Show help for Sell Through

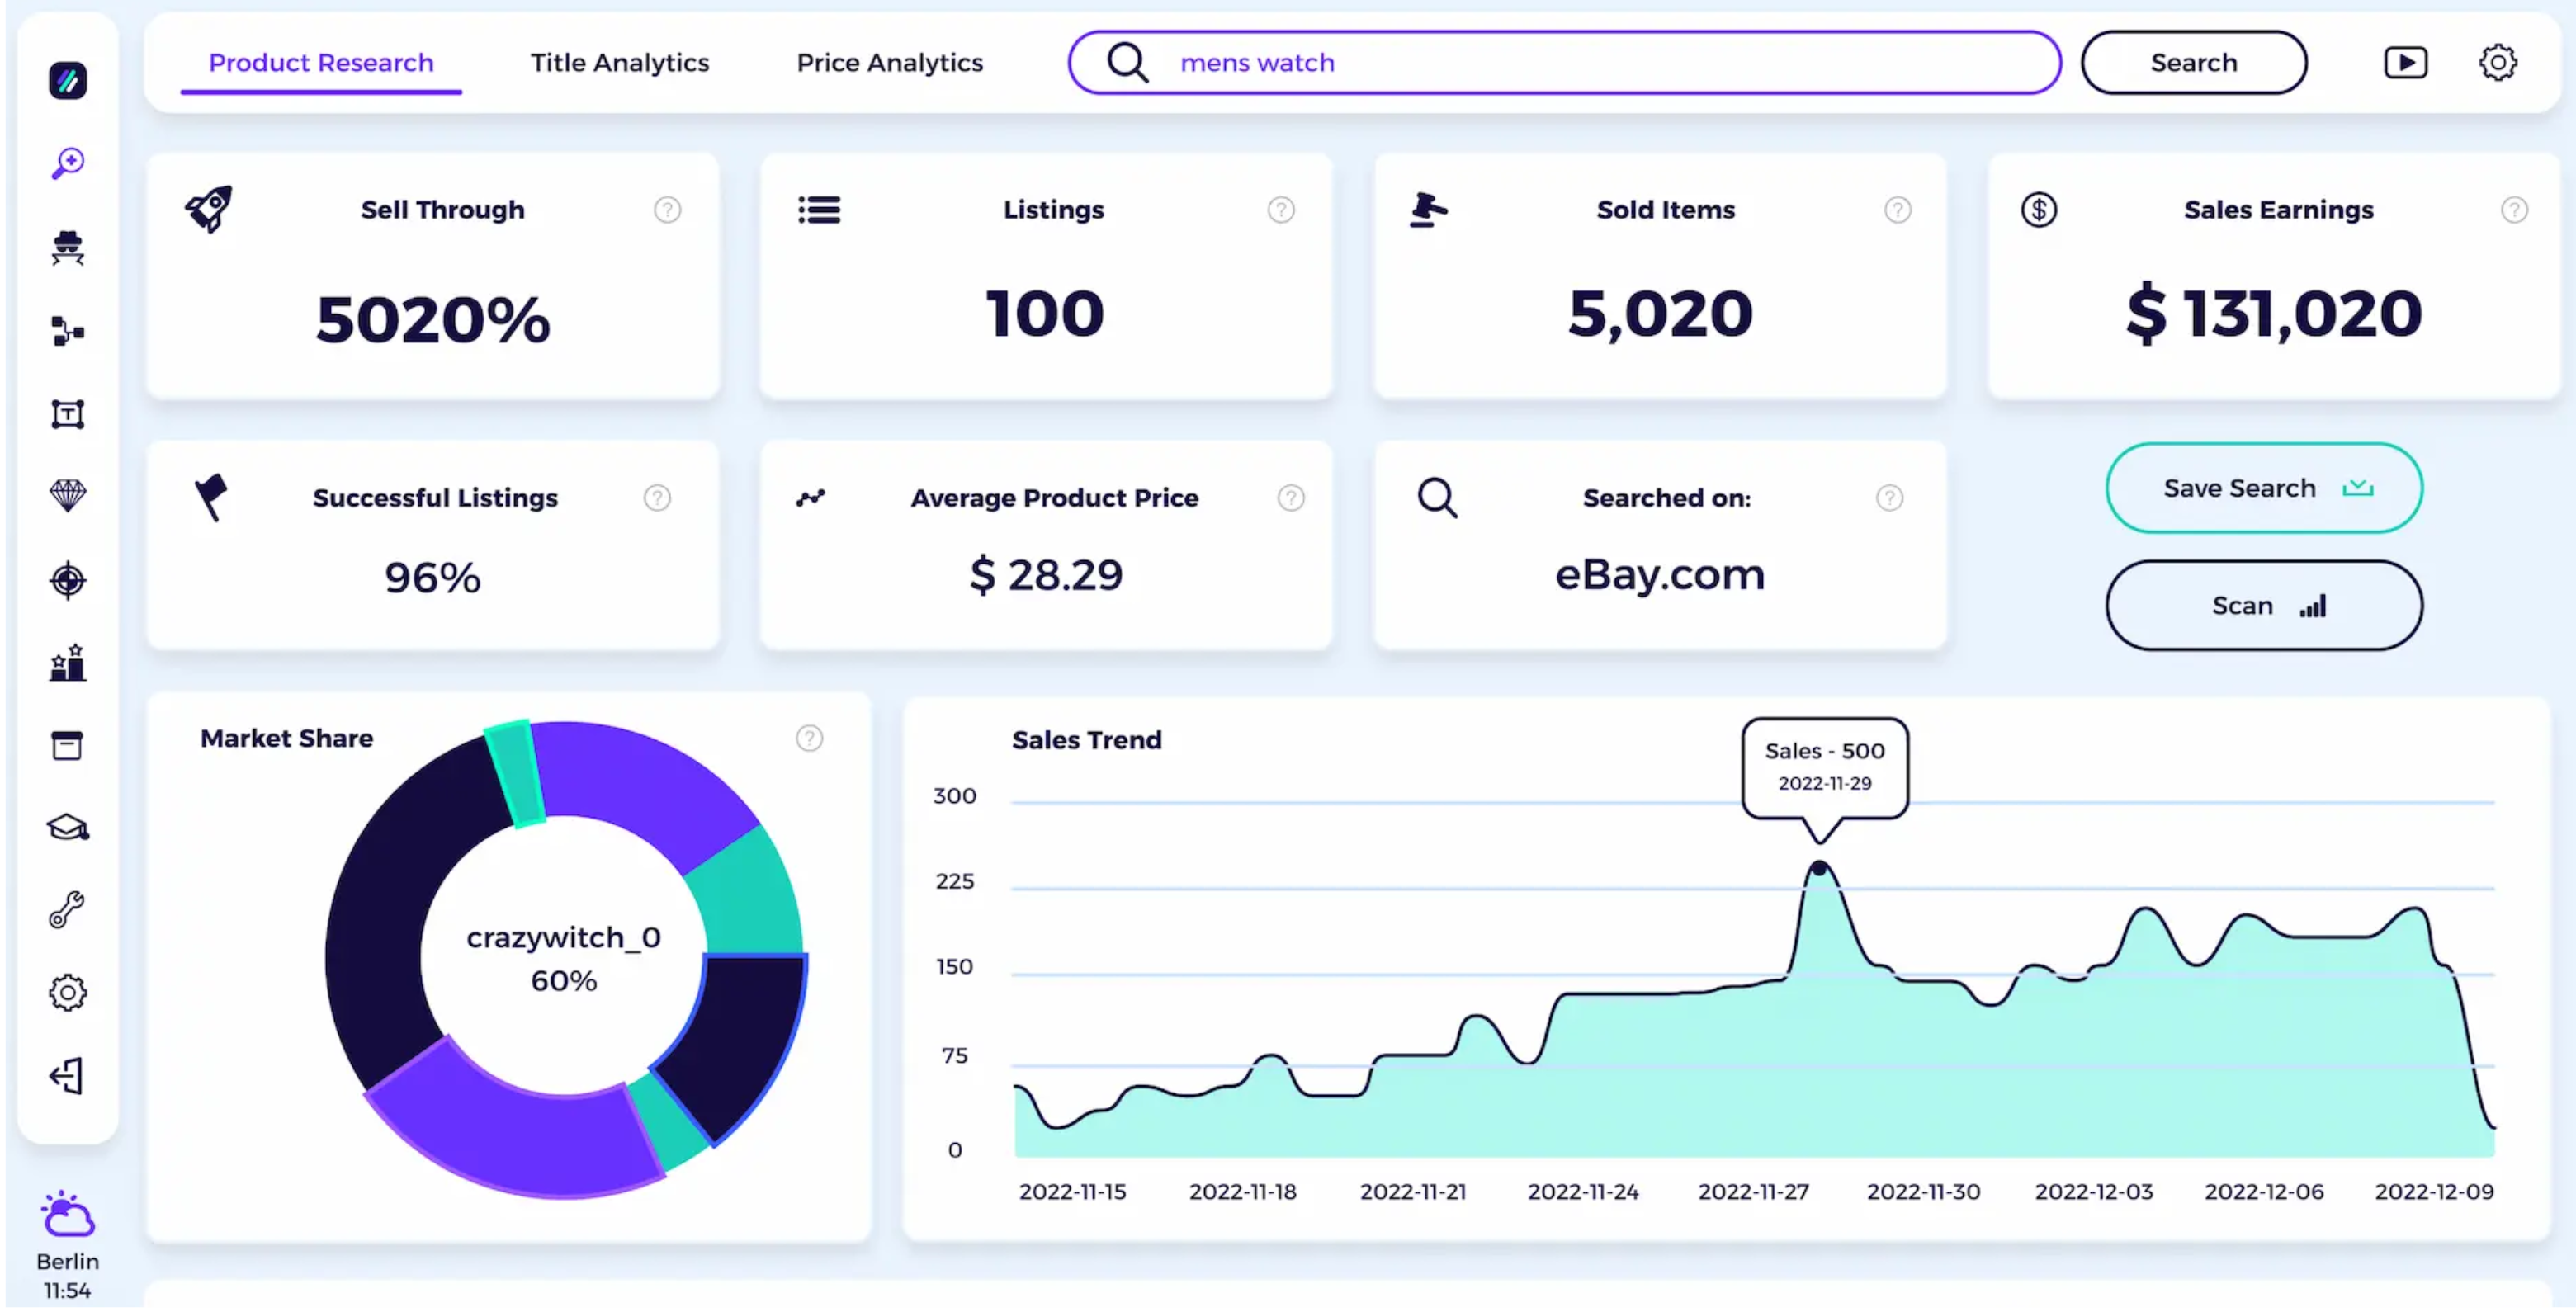[667, 210]
